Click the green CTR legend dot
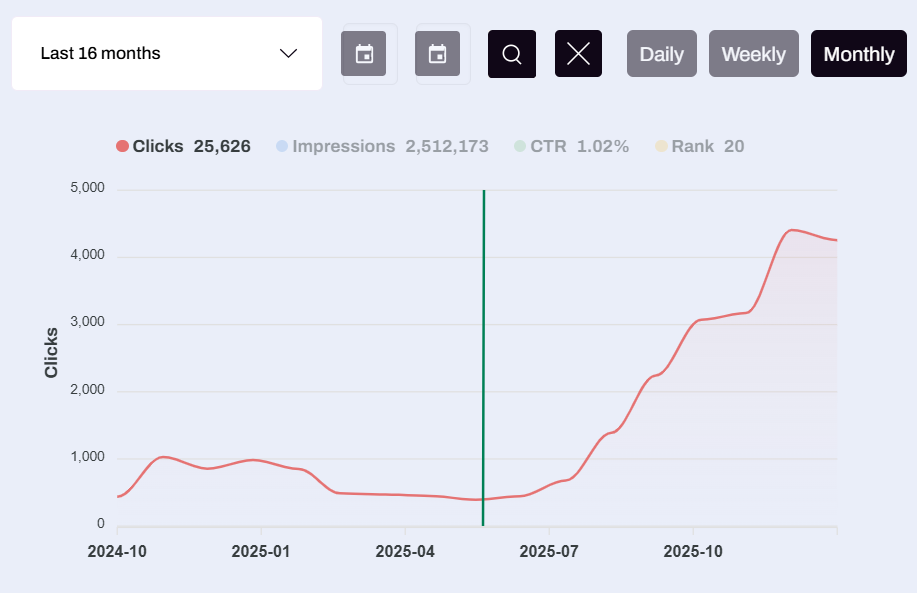Screen dimensions: 917x593 coord(520,146)
